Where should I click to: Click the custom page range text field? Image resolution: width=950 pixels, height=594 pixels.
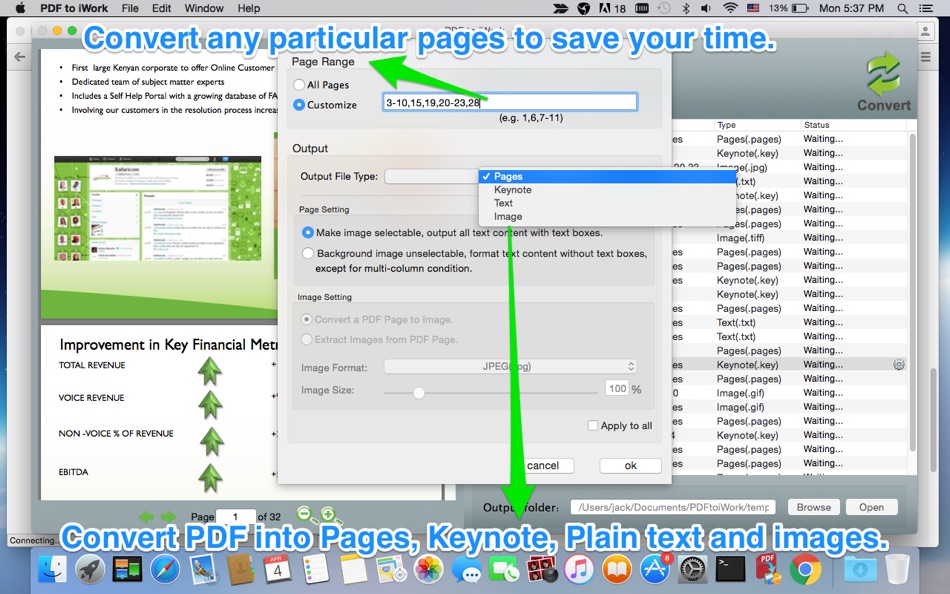(x=510, y=102)
